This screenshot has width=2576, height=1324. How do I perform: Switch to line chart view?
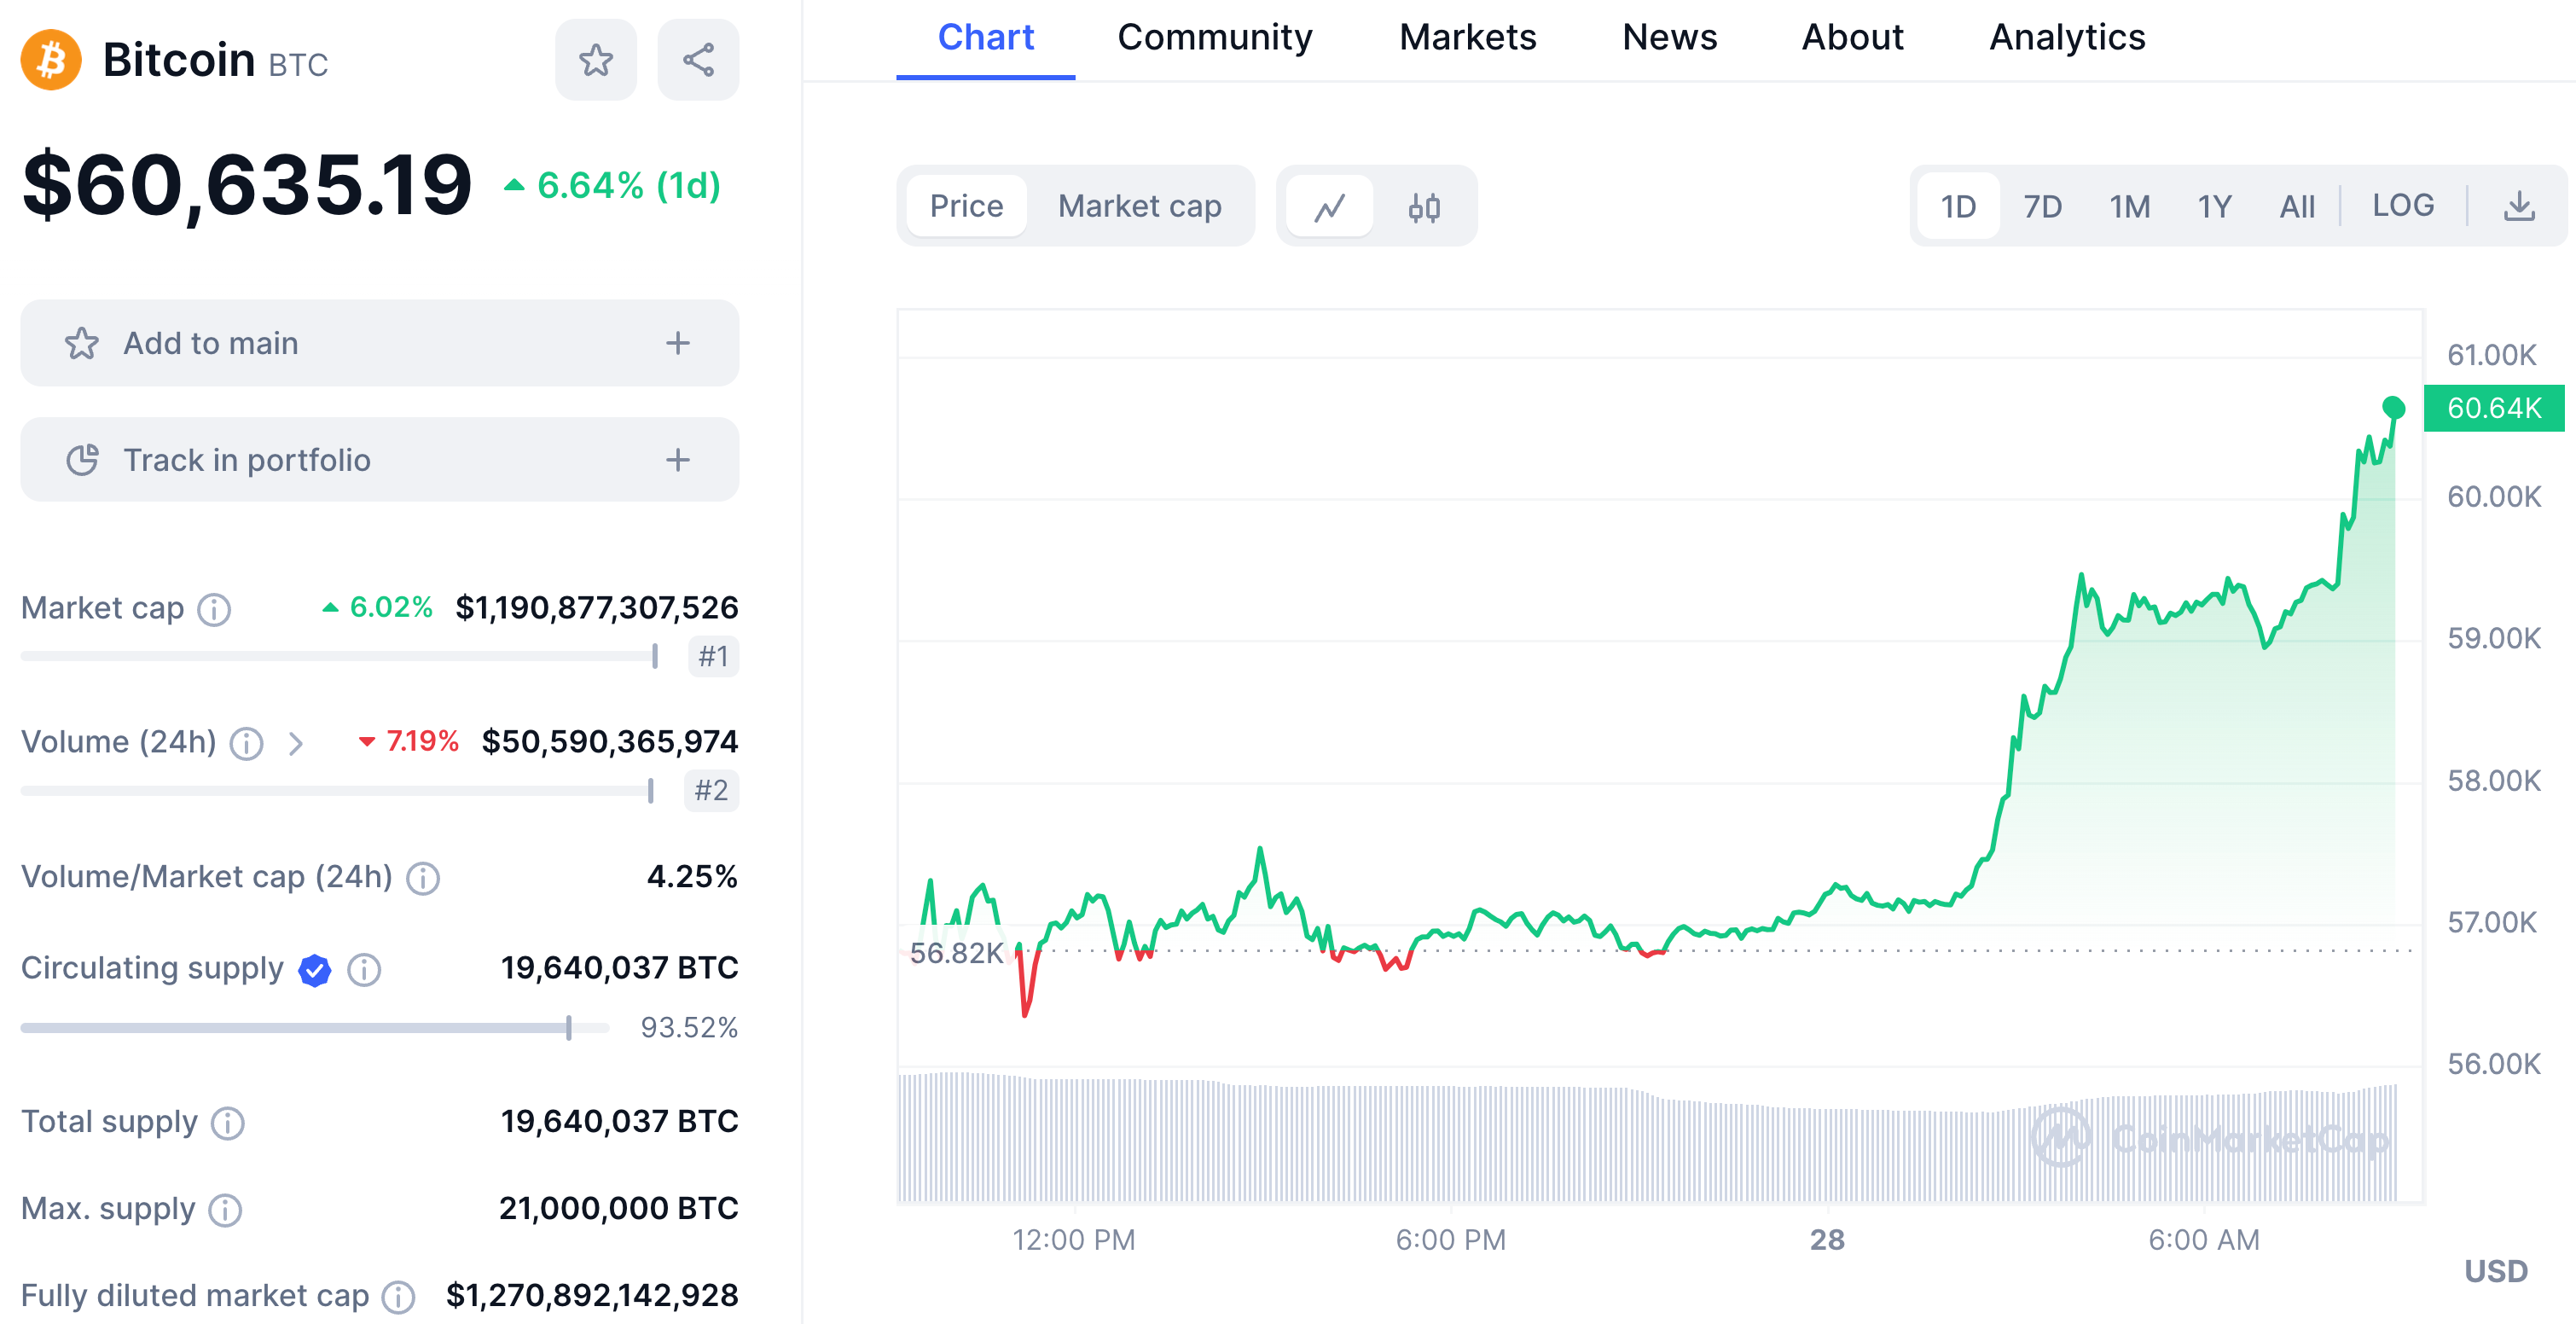point(1329,207)
